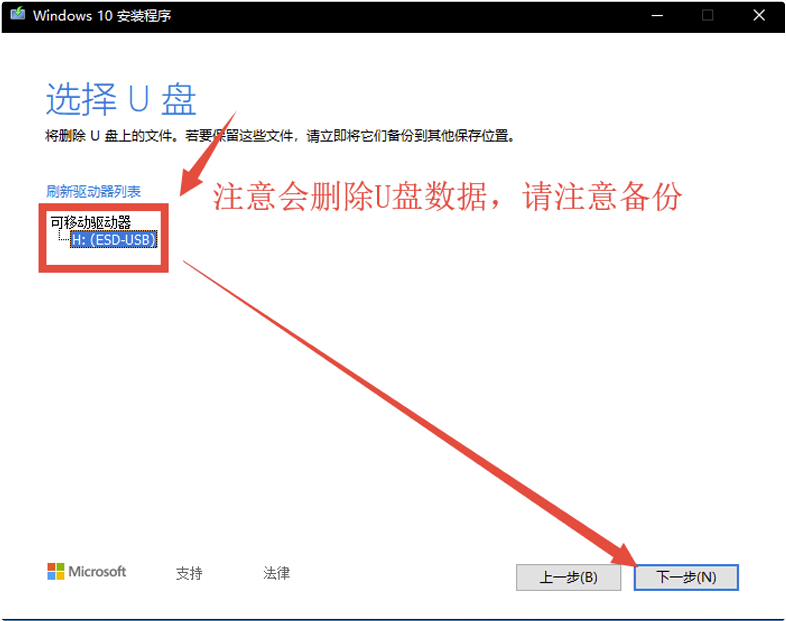
Task: Click the Windows 10 setup icon in title bar
Action: [x=17, y=16]
